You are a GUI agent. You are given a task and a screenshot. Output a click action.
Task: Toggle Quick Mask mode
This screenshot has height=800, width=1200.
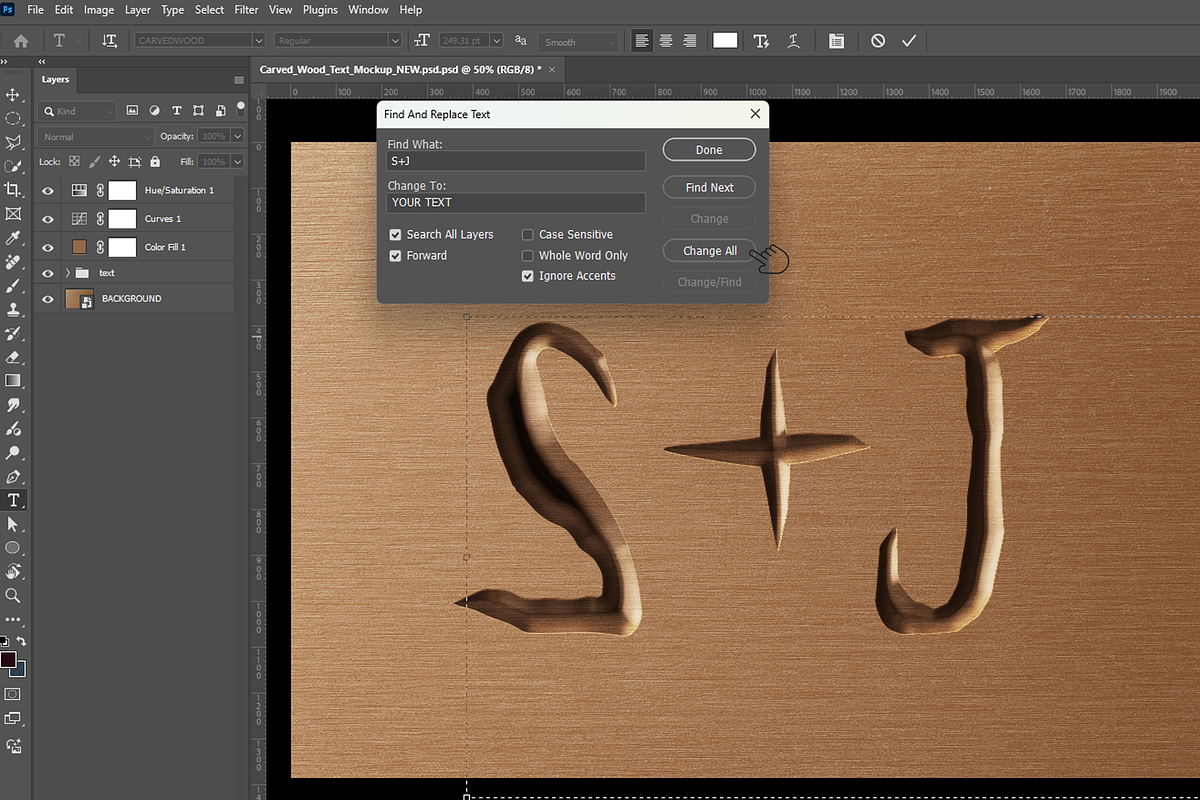tap(14, 693)
